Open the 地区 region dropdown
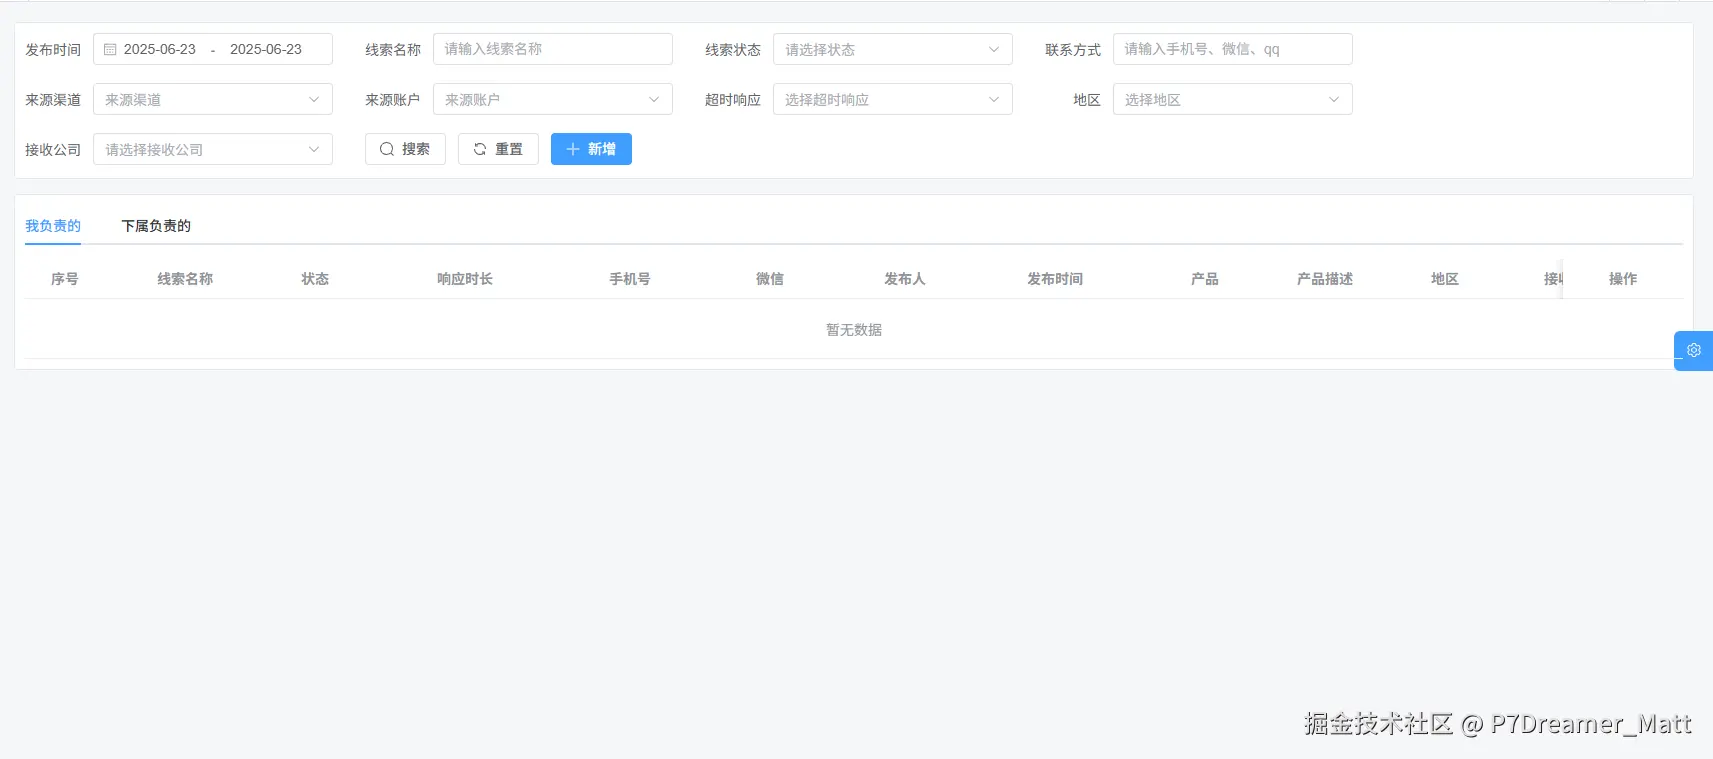The width and height of the screenshot is (1713, 759). pos(1233,99)
